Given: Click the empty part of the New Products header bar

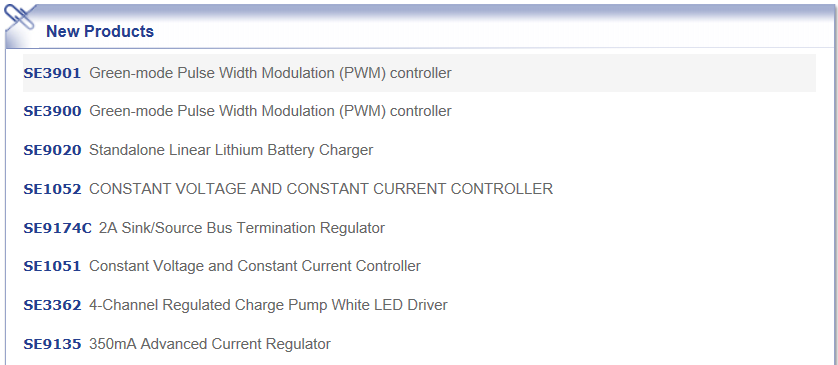Looking at the screenshot, I should click(492, 29).
